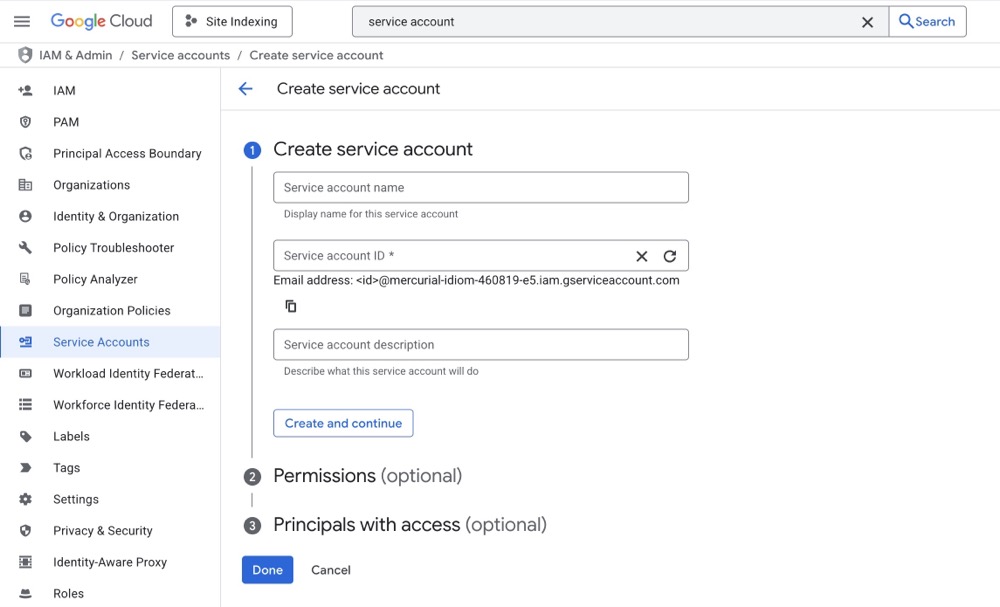Click the Principal Access Boundary icon

pyautogui.click(x=26, y=153)
